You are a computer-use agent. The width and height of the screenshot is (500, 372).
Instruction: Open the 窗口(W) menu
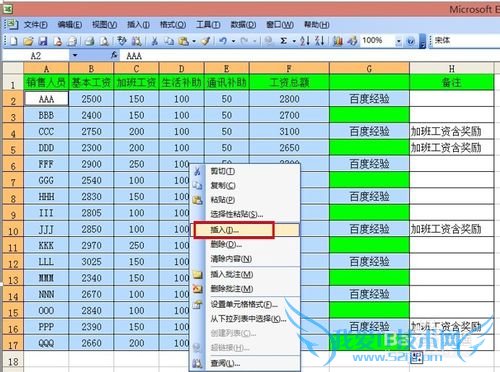(x=280, y=25)
